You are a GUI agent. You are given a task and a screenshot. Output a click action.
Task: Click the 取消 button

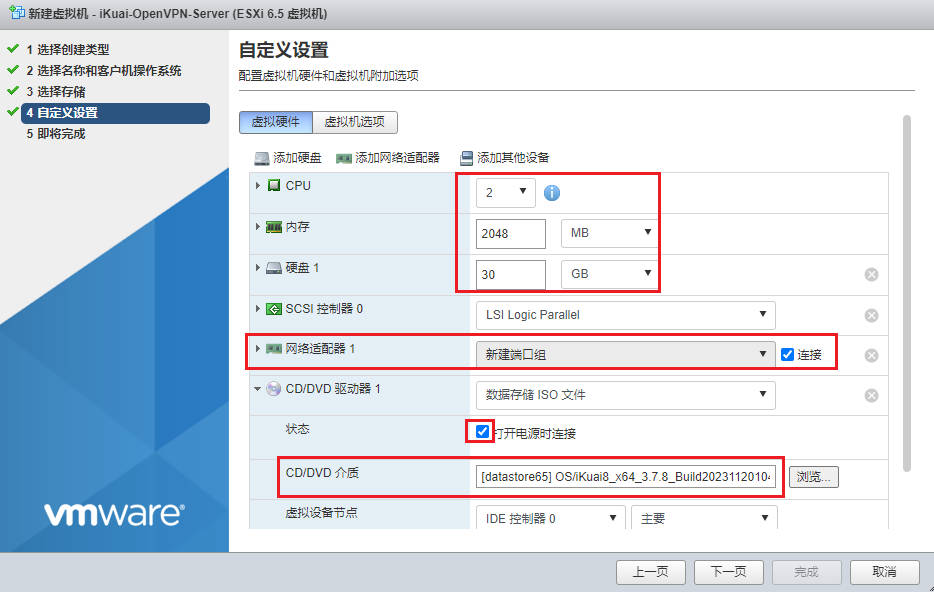pyautogui.click(x=885, y=572)
